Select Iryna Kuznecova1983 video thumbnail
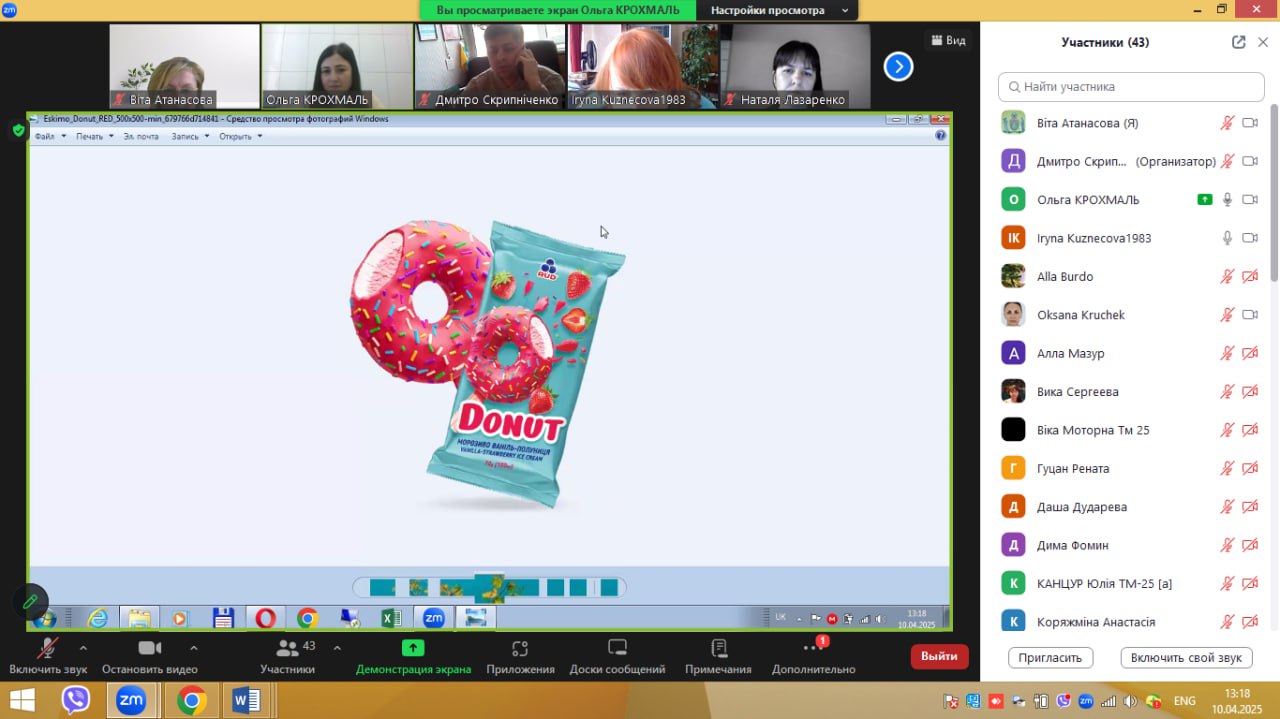Screen dimensions: 1280x719 click(x=643, y=66)
